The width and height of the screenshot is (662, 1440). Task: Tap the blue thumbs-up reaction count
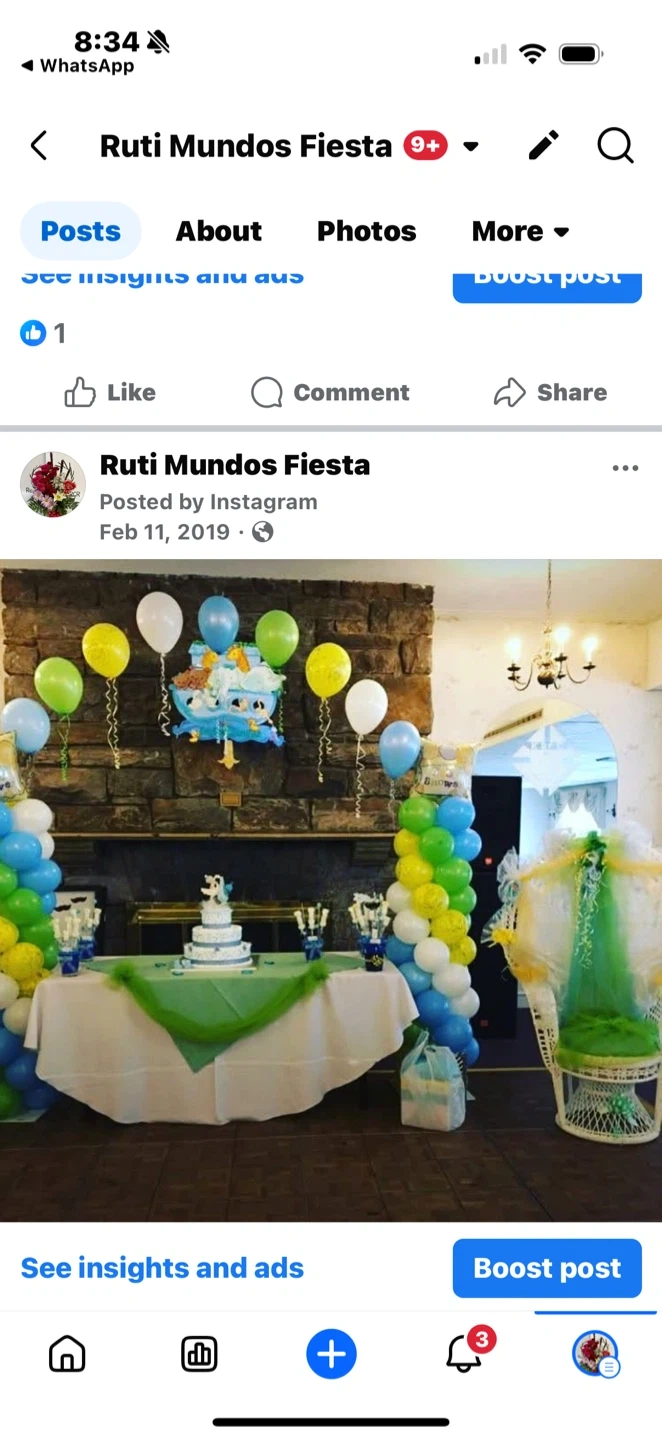43,333
